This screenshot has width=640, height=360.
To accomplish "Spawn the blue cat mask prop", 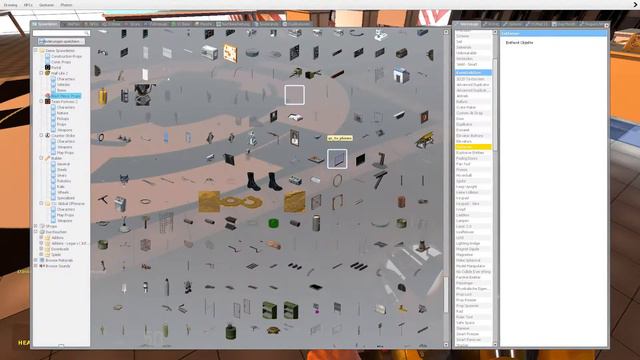I will click(x=124, y=179).
